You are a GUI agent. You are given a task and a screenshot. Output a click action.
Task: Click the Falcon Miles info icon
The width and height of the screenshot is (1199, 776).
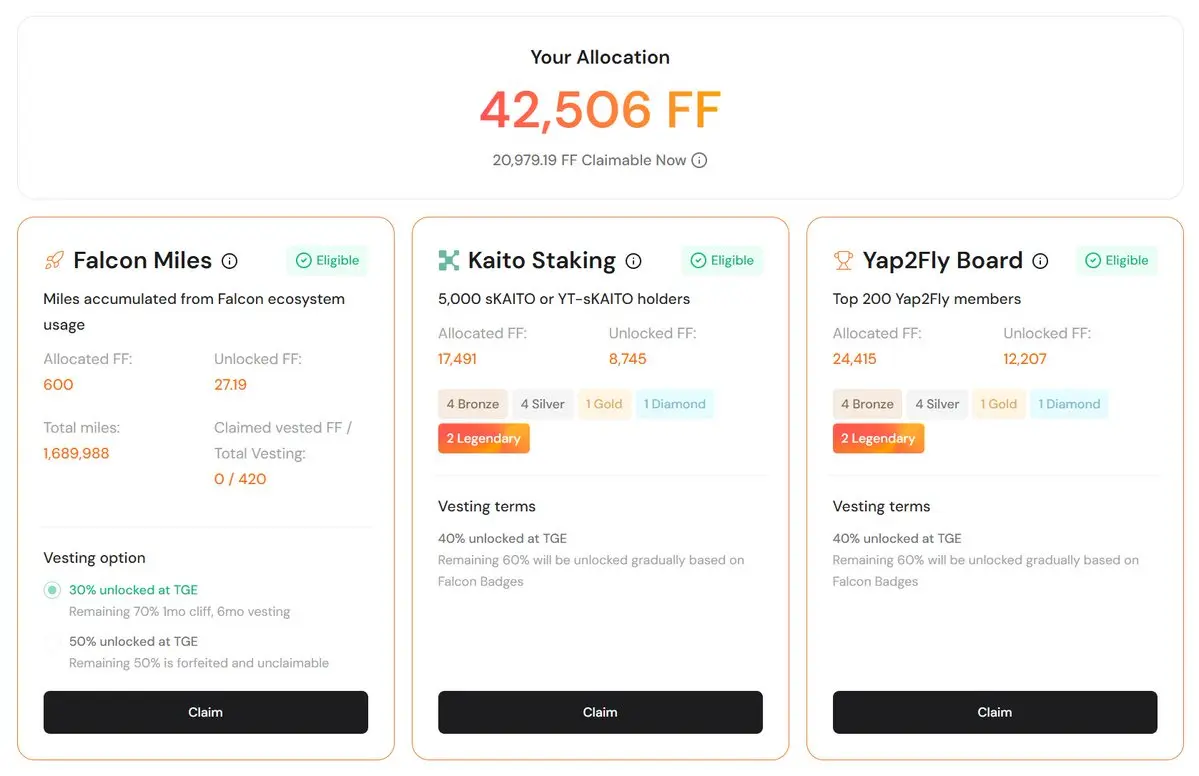[230, 261]
